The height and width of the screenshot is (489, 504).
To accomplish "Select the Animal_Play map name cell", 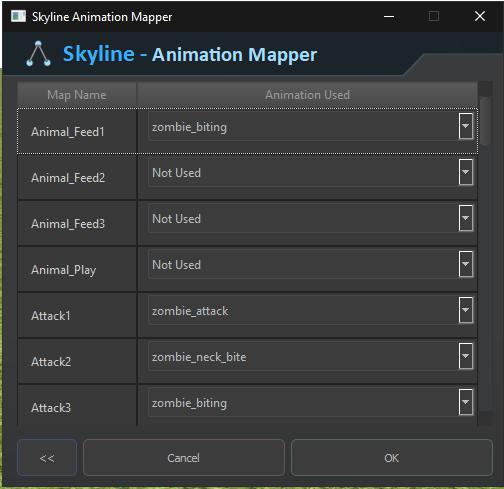I will 77,269.
